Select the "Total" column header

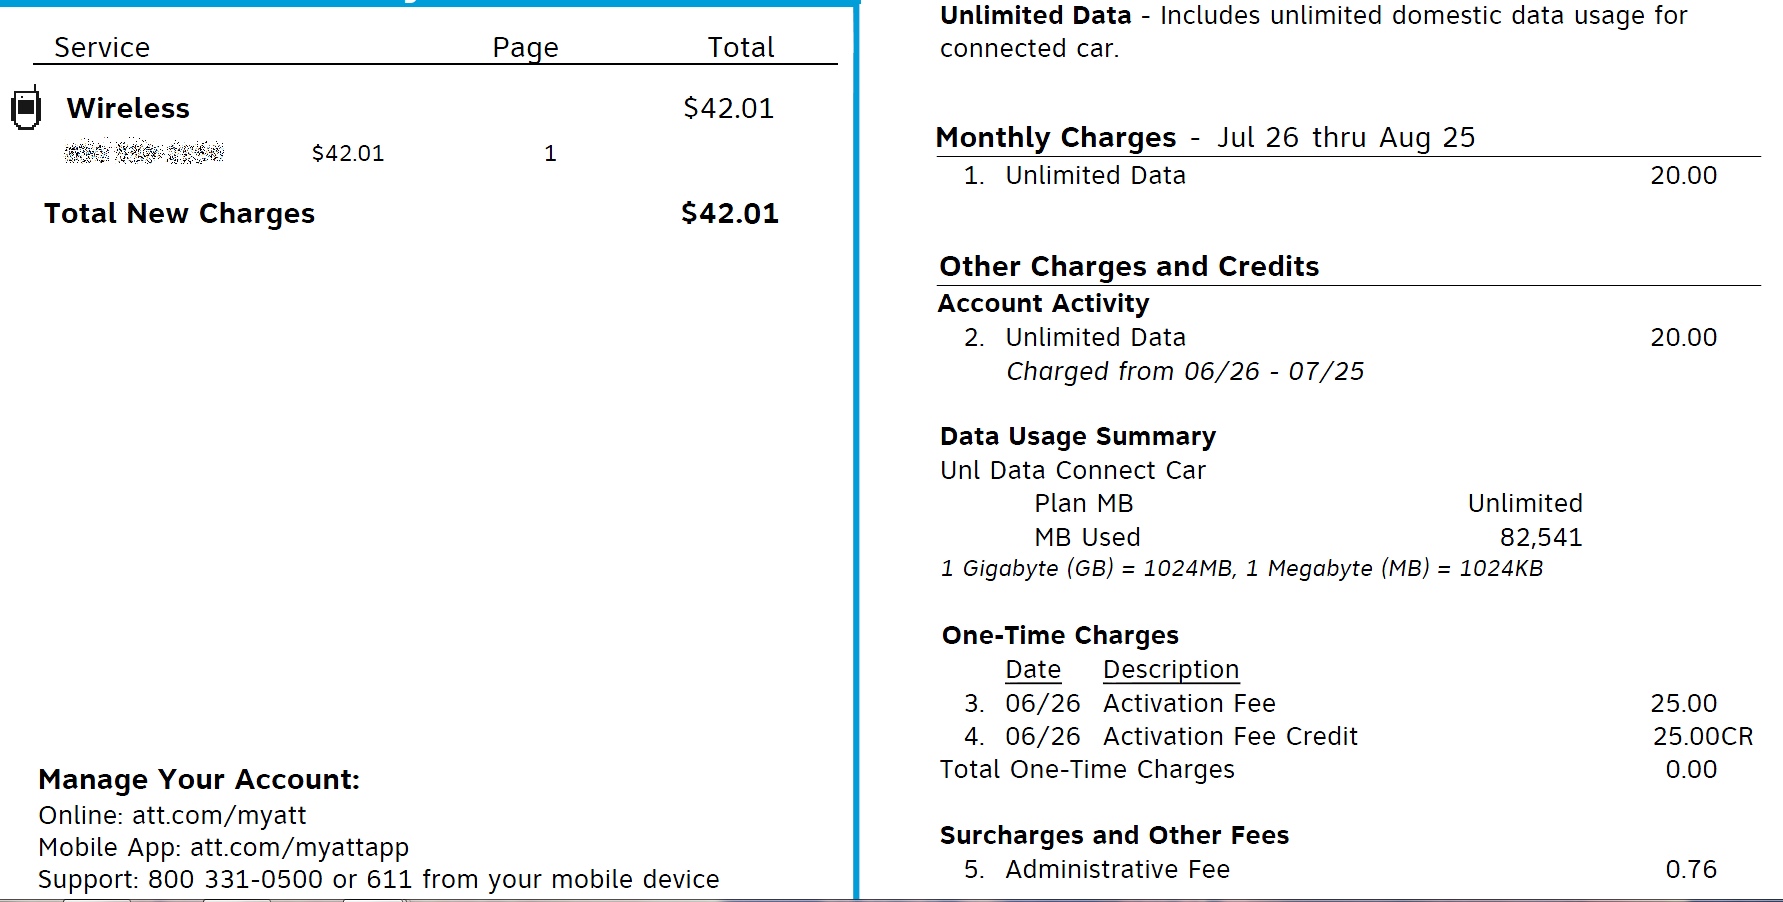coord(741,47)
